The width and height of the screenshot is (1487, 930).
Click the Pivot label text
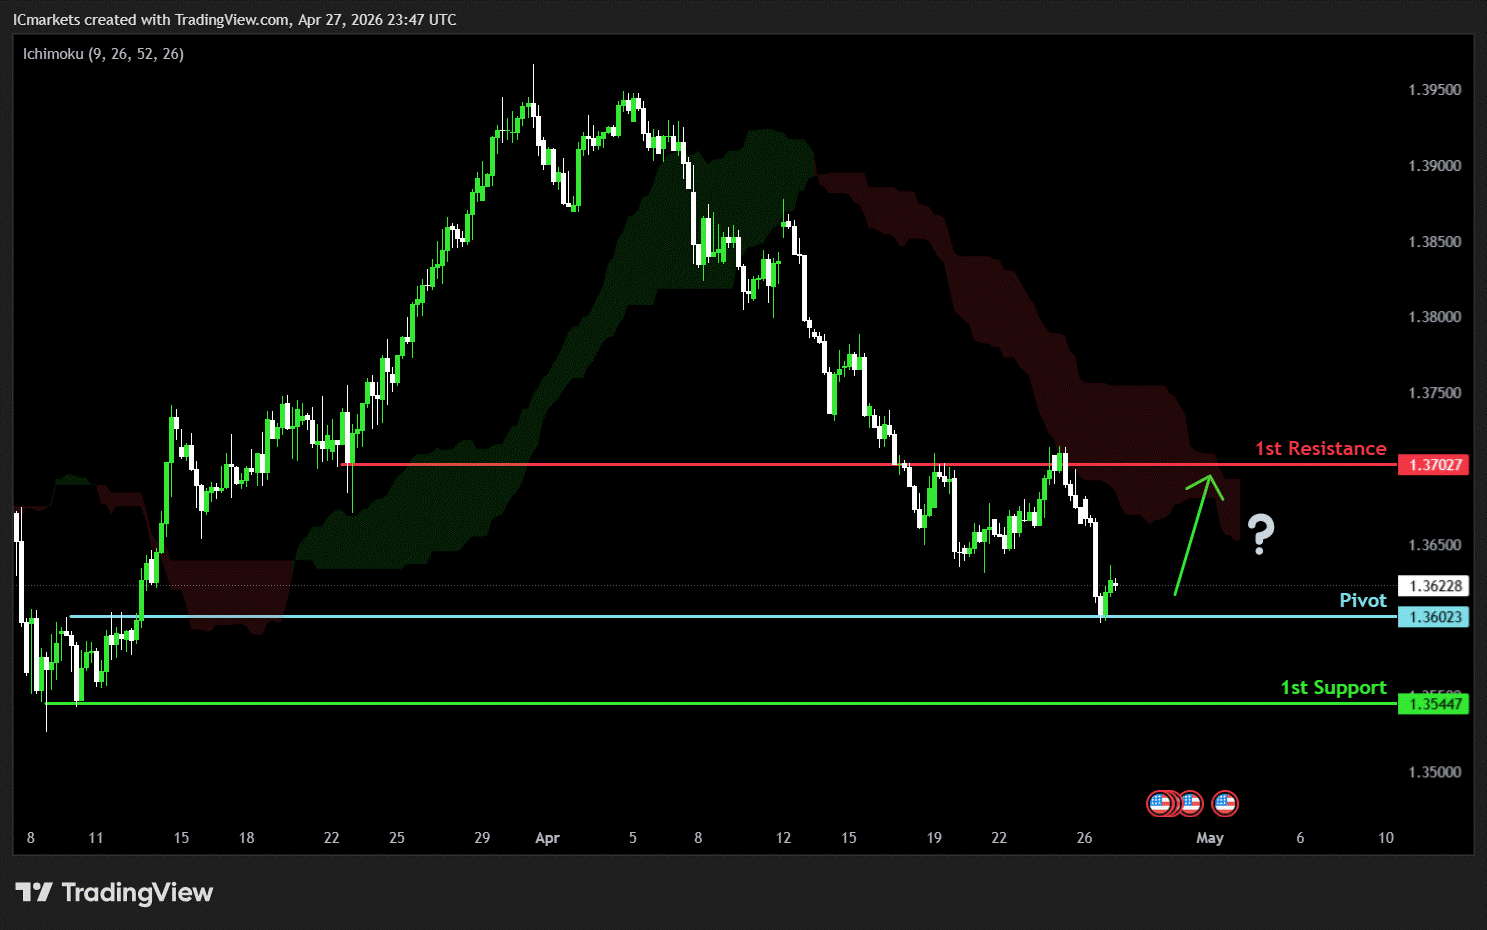click(1362, 600)
